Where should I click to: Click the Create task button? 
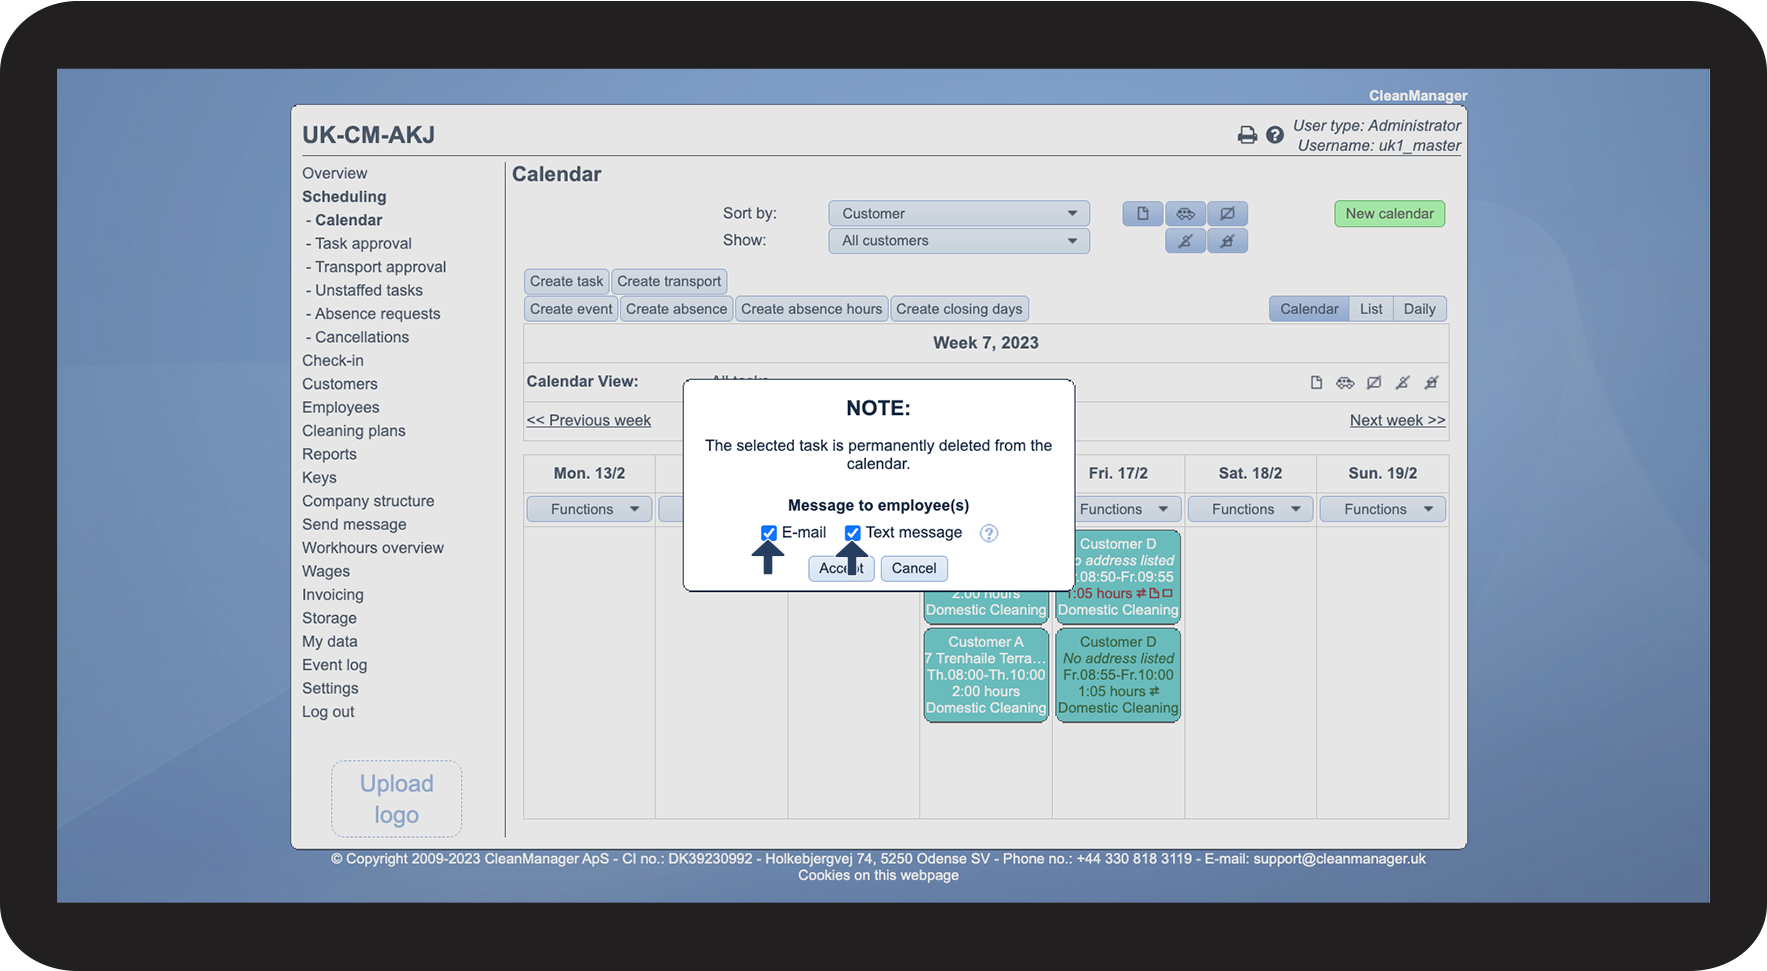click(566, 281)
